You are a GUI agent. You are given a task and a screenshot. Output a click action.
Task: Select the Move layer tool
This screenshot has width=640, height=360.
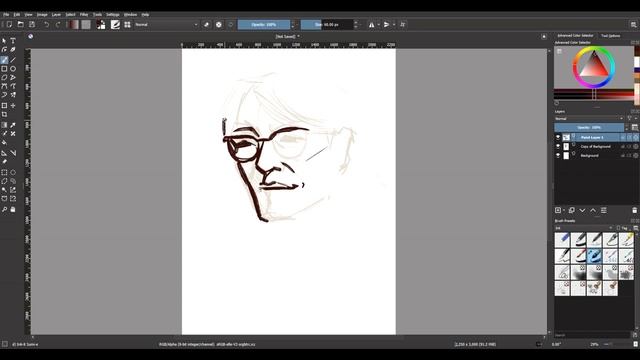13,106
